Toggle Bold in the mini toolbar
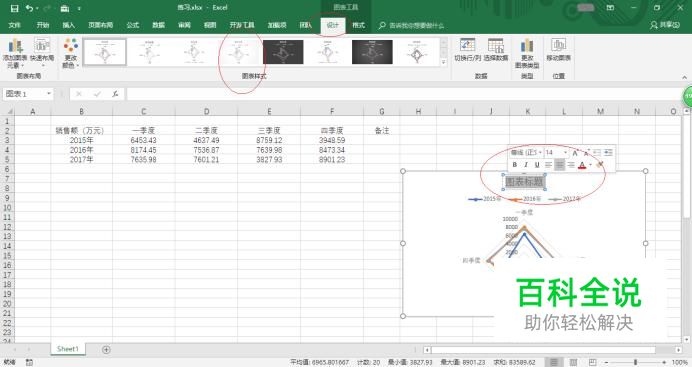 (515, 165)
